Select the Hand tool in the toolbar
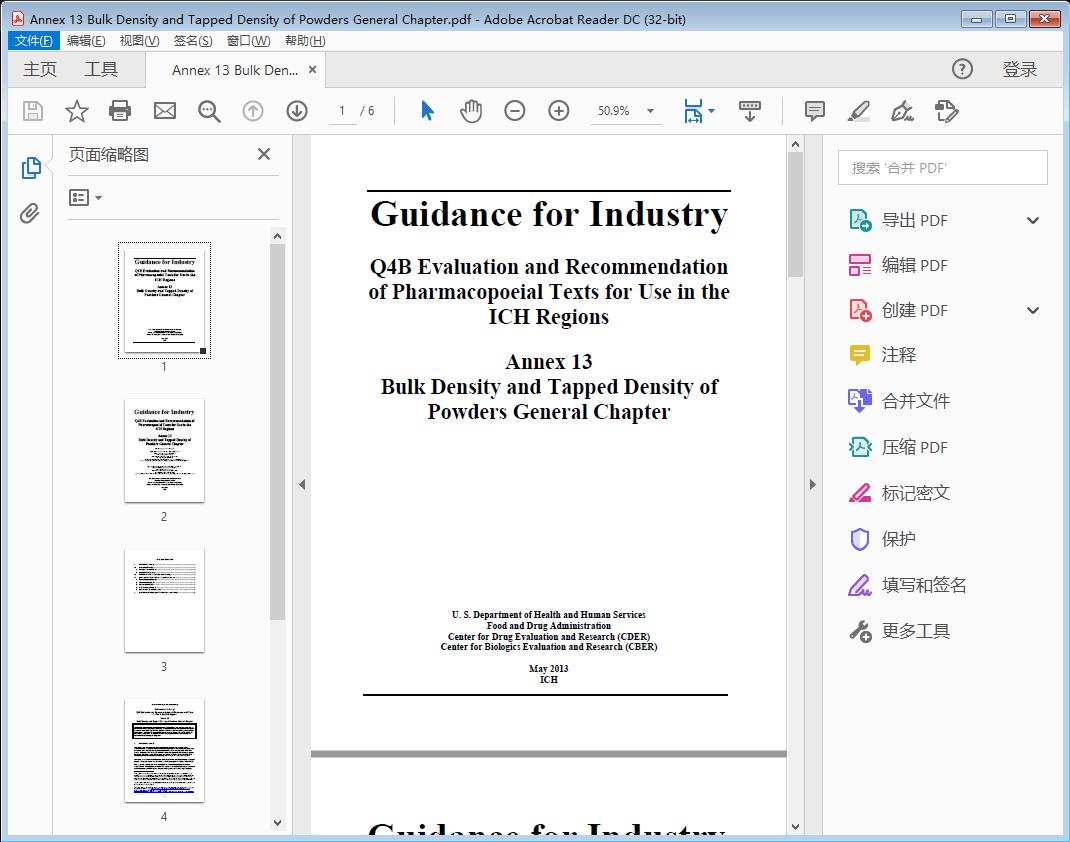The image size is (1070, 842). coord(469,110)
